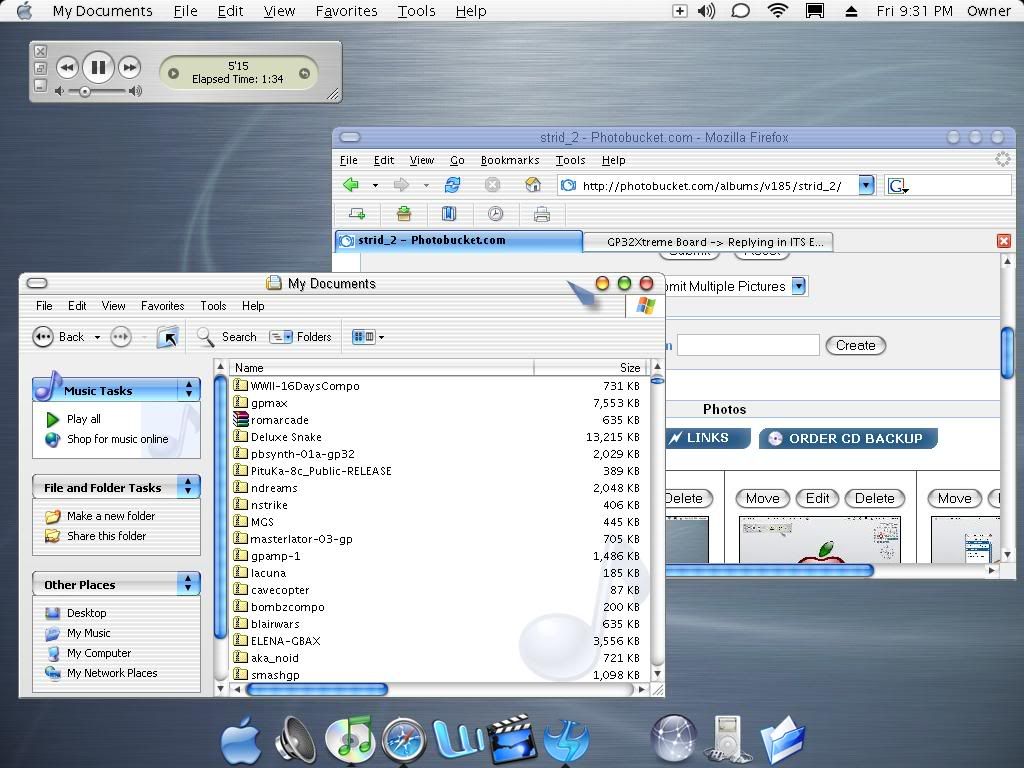Image resolution: width=1024 pixels, height=768 pixels.
Task: Open Back history dropdown in My Documents
Action: pyautogui.click(x=97, y=337)
